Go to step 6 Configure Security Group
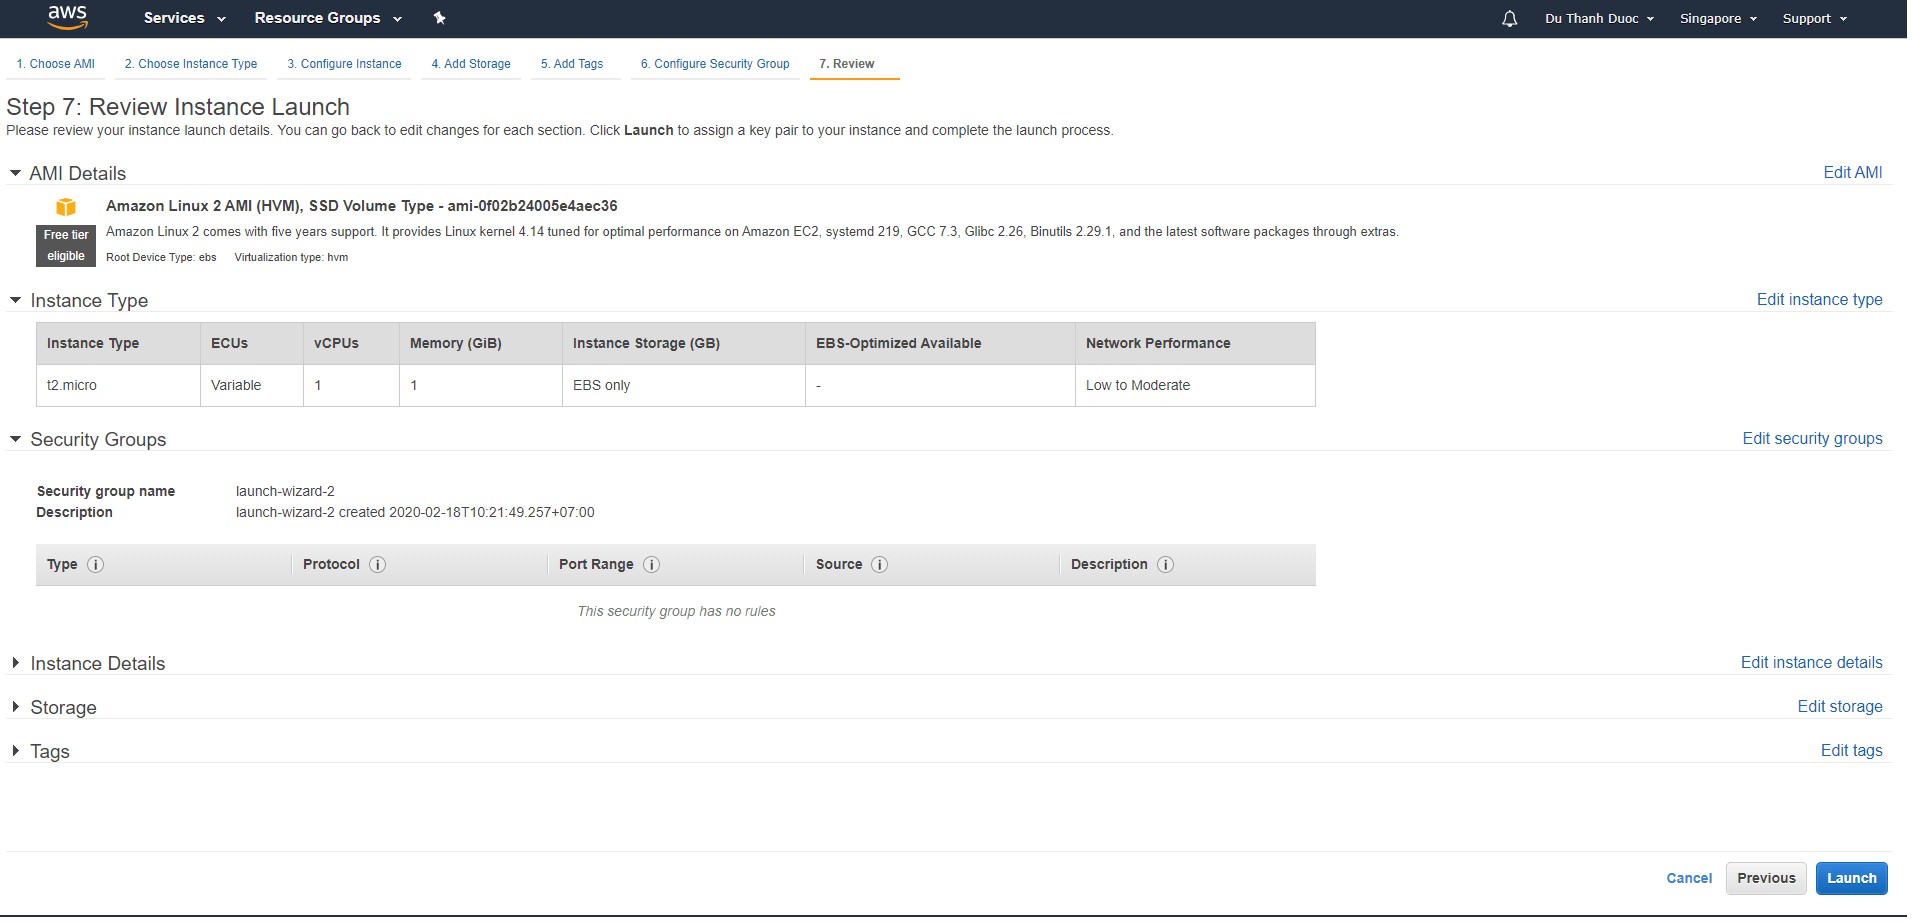 715,64
